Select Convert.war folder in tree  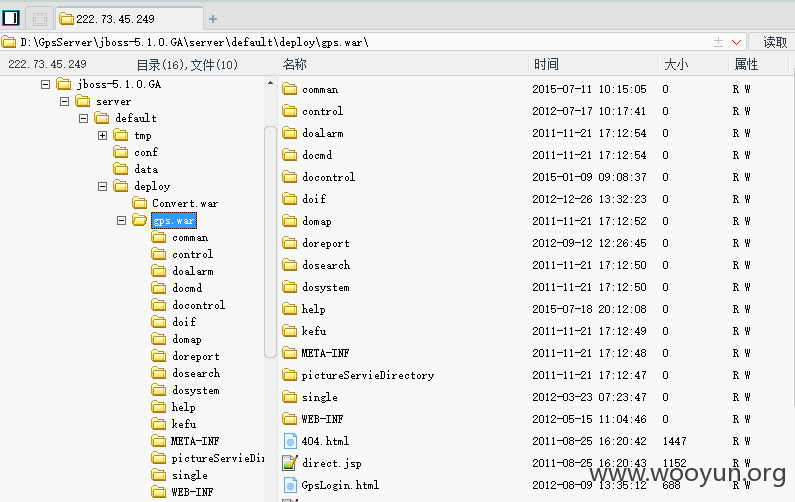click(185, 203)
